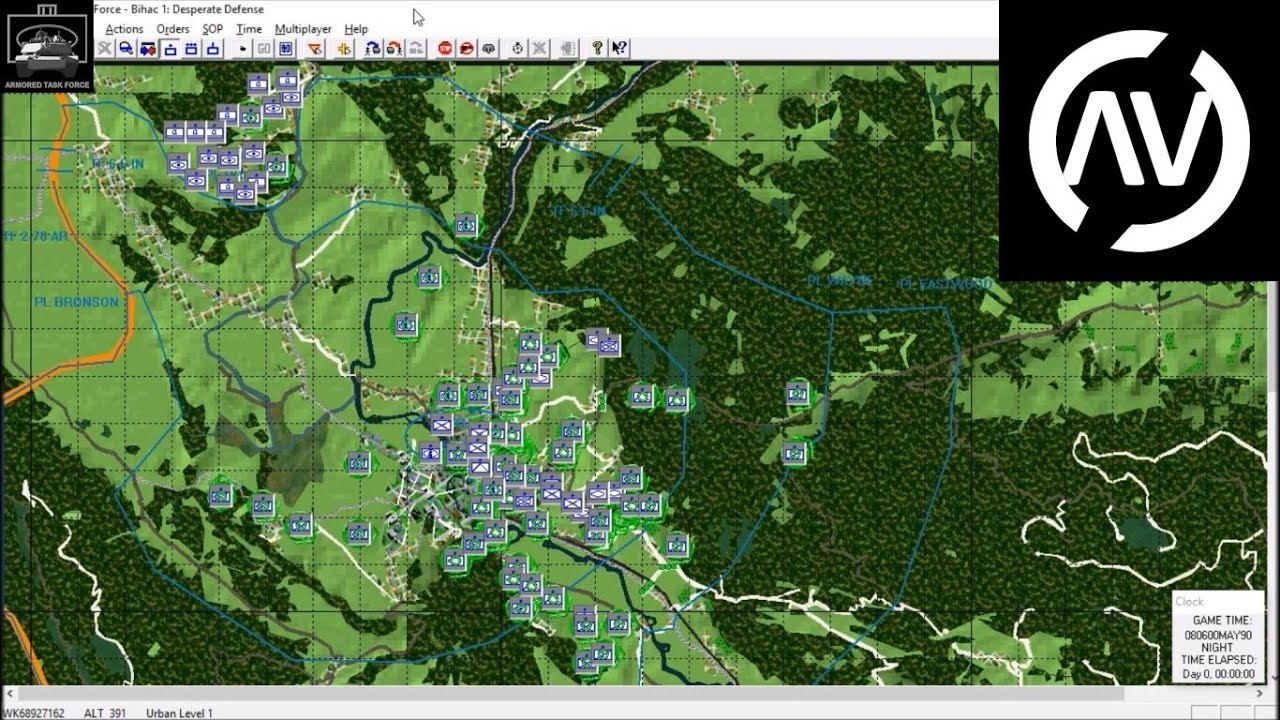Click the greyed crossed zoom icon at toolbar start
1280x720 pixels.
[105, 48]
